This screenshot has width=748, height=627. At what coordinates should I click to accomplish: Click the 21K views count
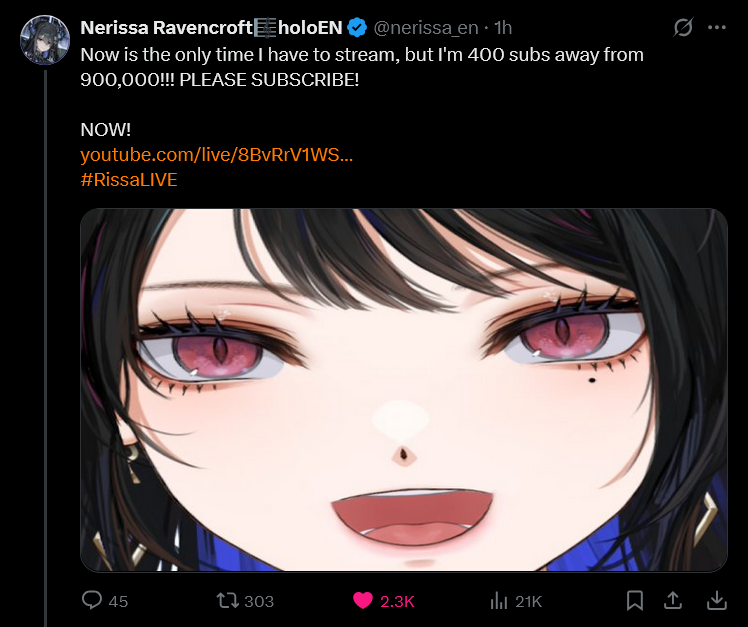(x=529, y=601)
